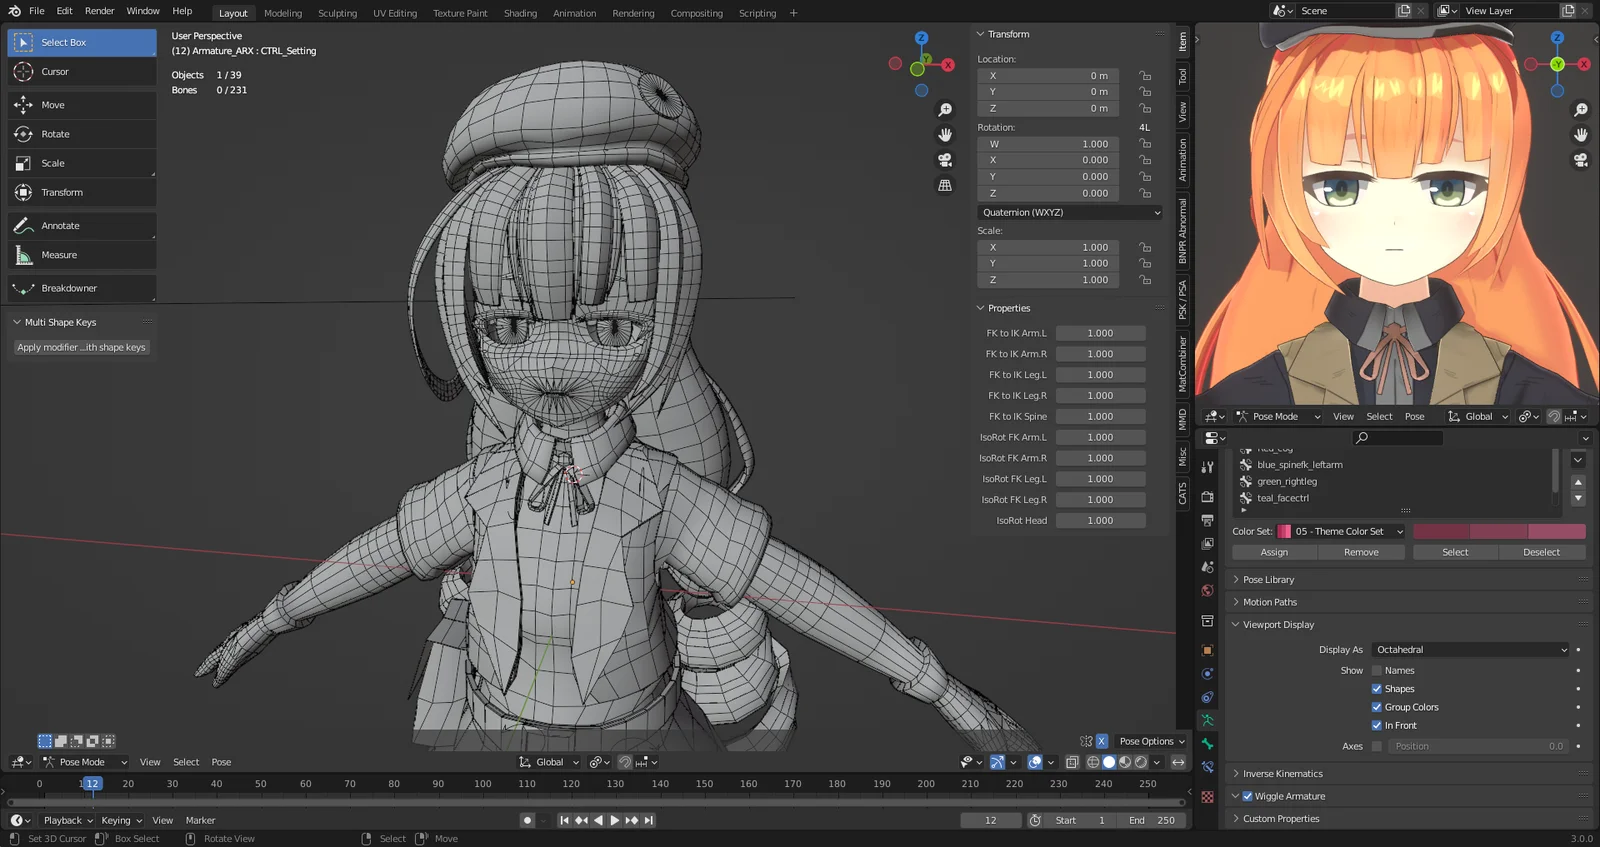Click the Apply modifier with shape keys button

(x=82, y=347)
